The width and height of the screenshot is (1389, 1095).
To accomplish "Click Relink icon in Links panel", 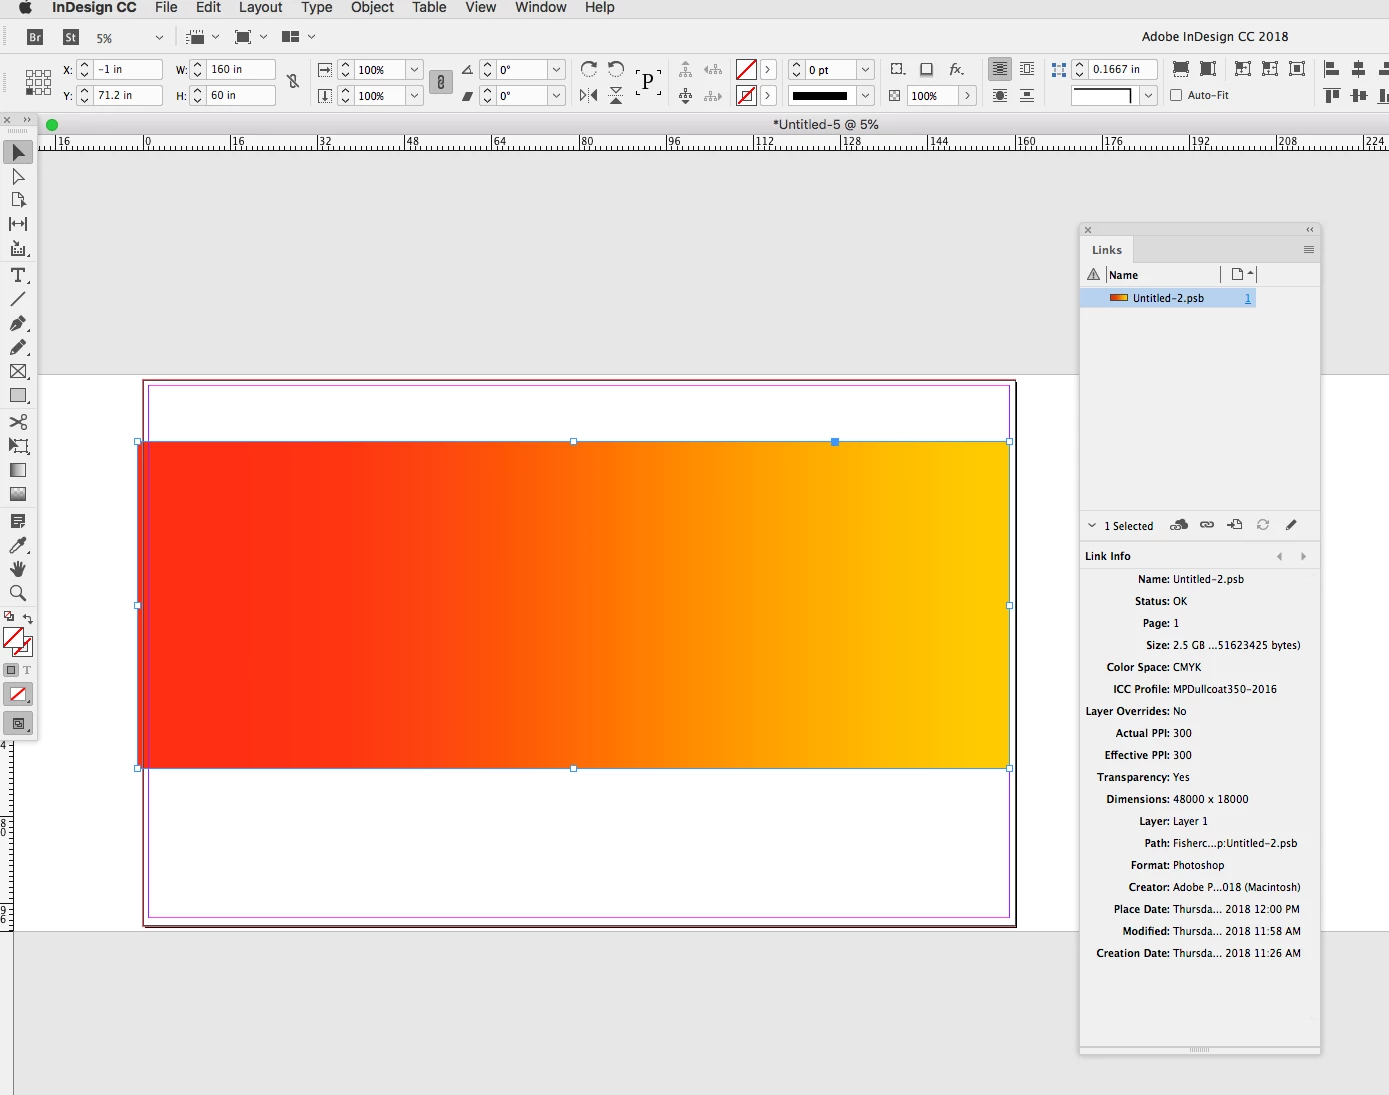I will [x=1207, y=525].
